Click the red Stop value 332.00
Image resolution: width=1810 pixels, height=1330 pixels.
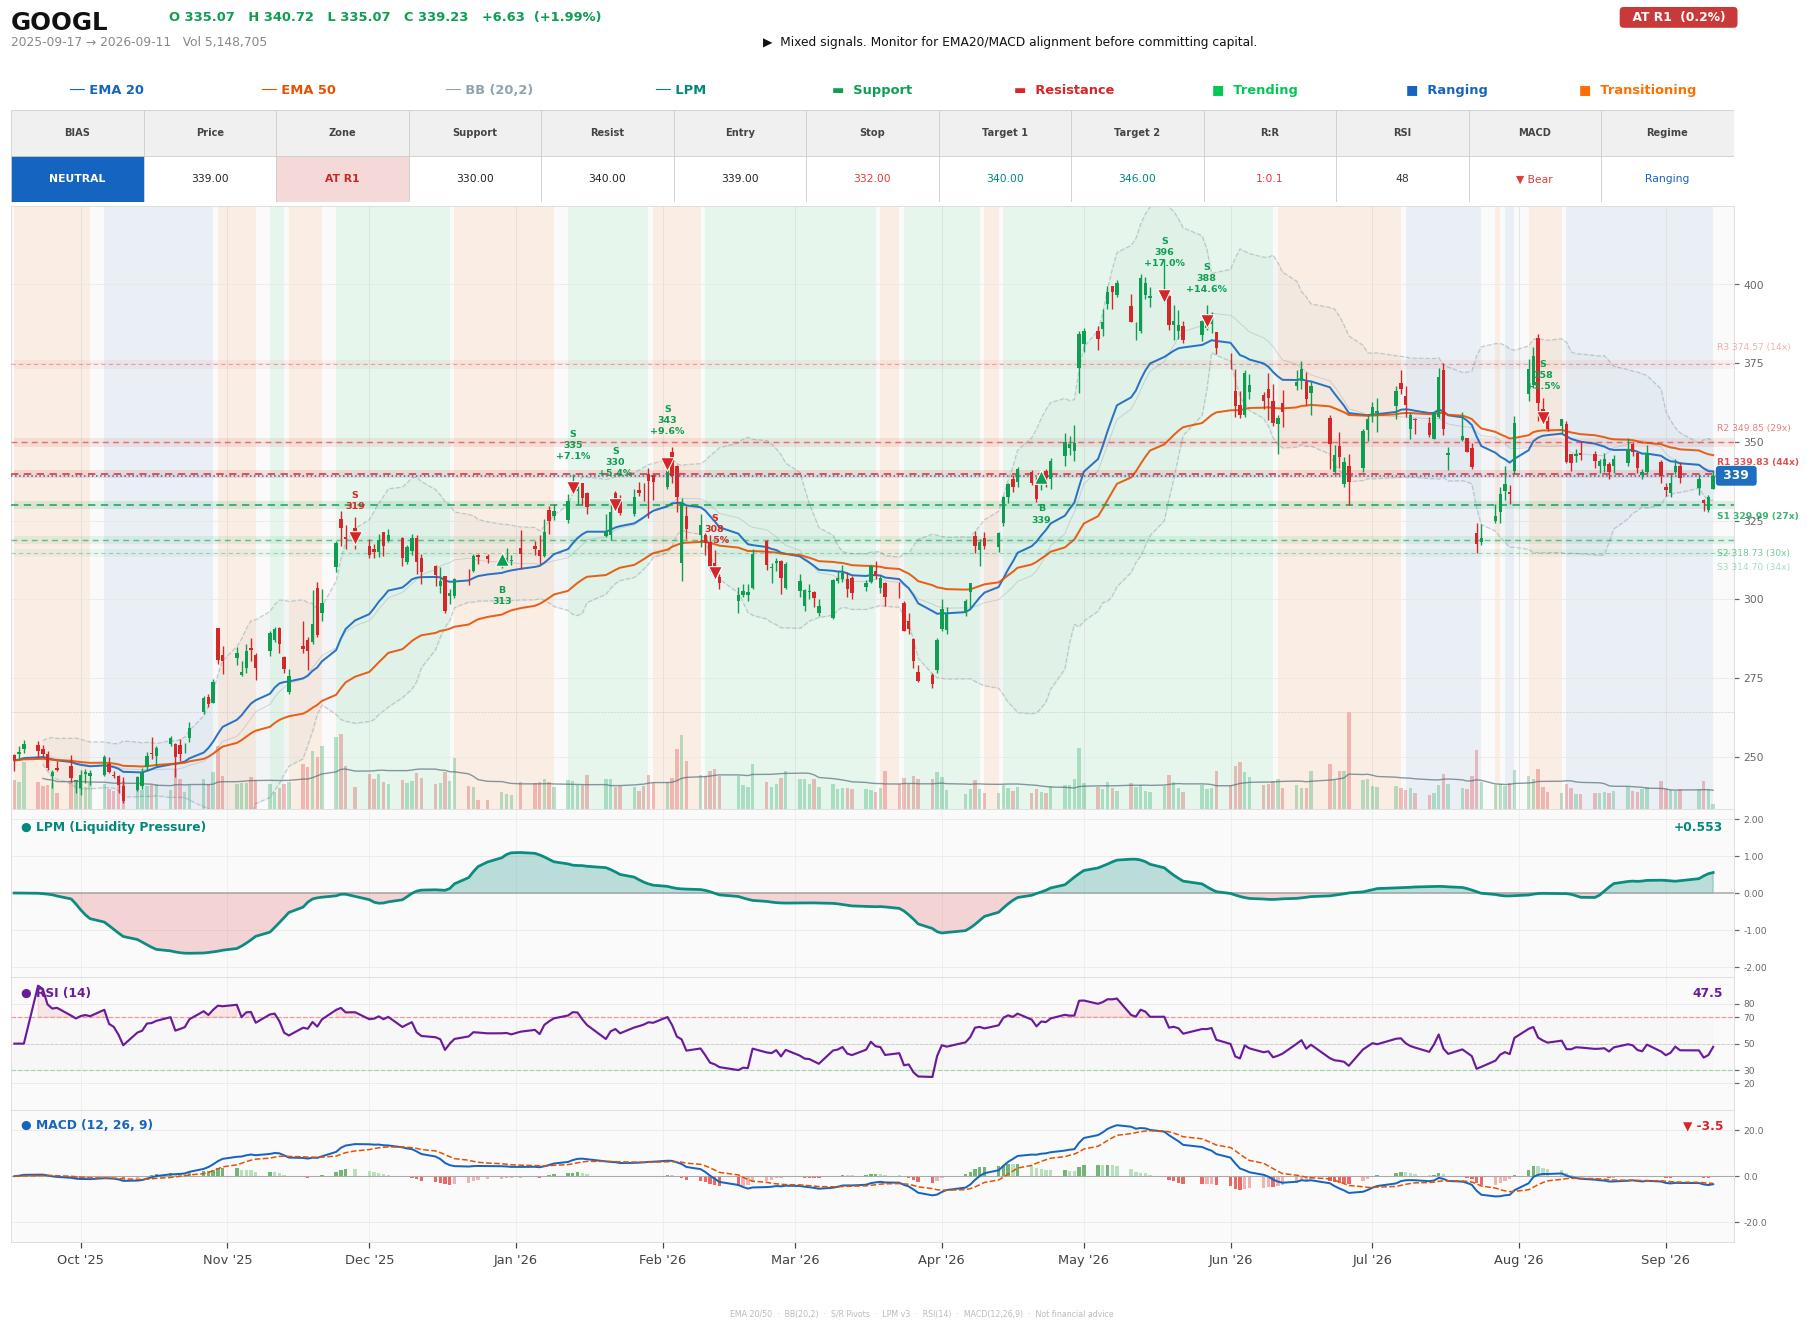(872, 179)
